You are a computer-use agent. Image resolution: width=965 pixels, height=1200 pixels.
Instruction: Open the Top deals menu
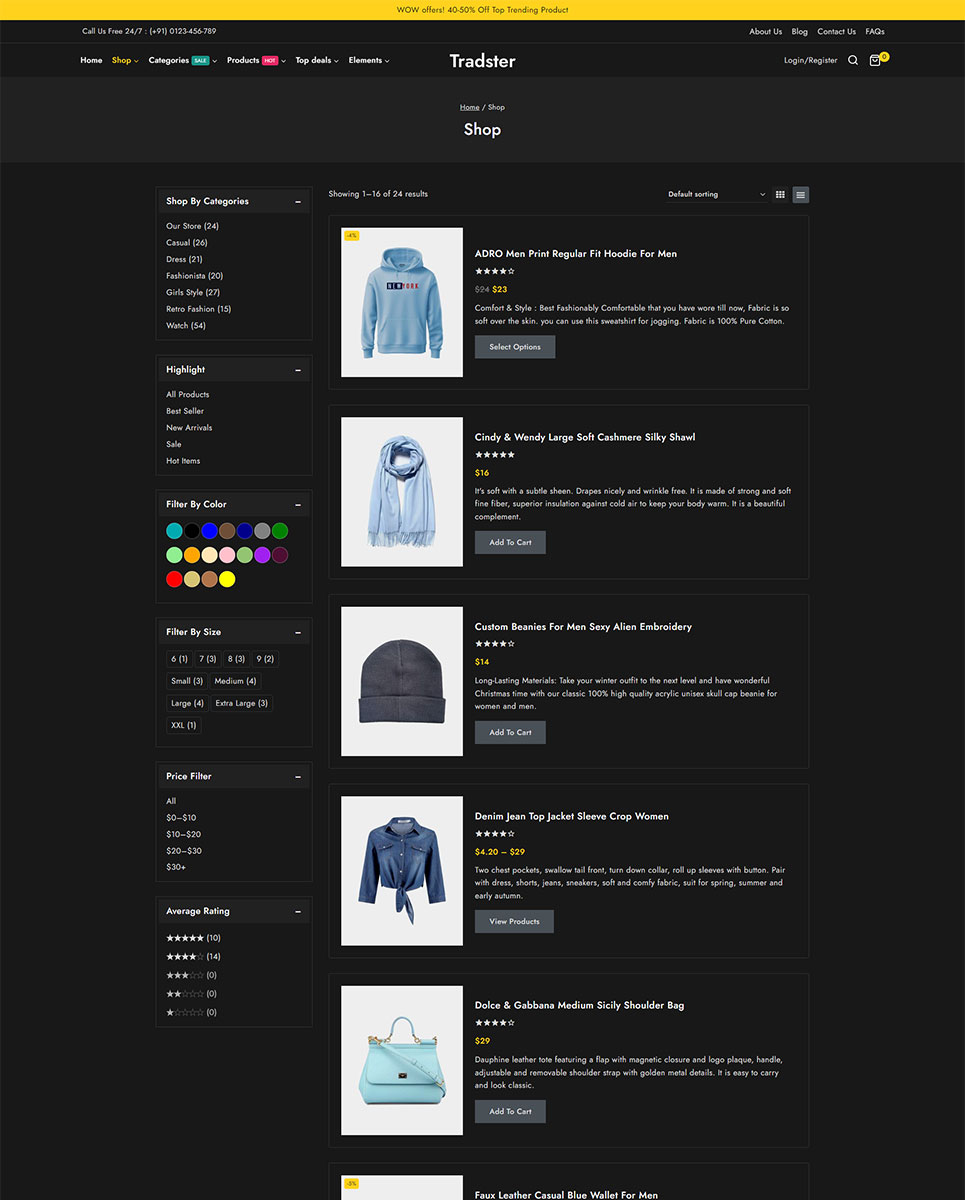pos(317,60)
